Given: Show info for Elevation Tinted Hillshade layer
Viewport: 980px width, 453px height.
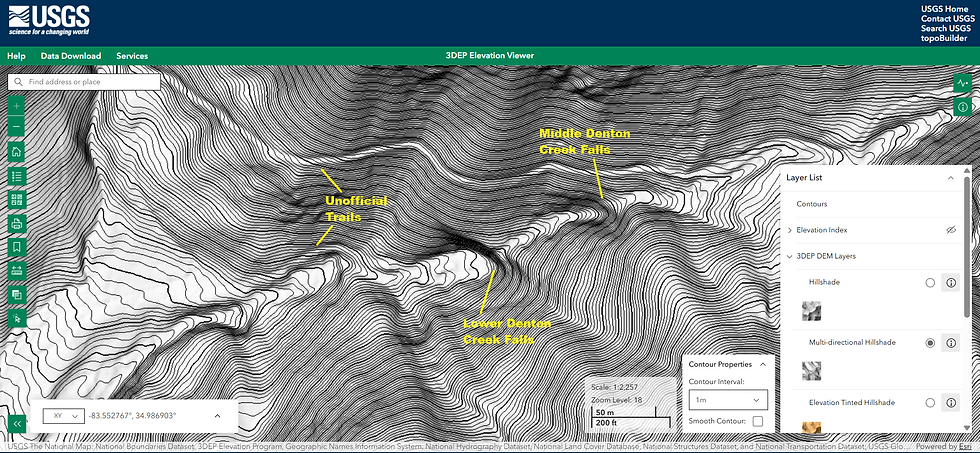Looking at the screenshot, I should [951, 402].
